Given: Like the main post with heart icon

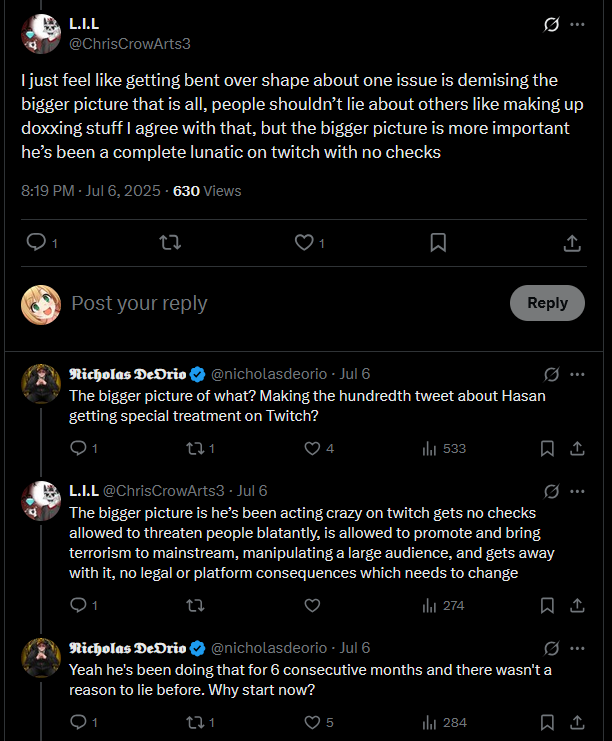Looking at the screenshot, I should click(304, 242).
